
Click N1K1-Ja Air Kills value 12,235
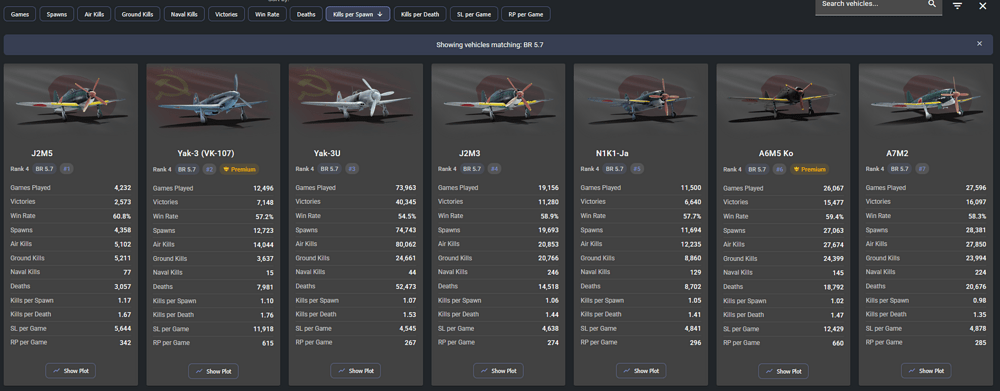tap(691, 244)
